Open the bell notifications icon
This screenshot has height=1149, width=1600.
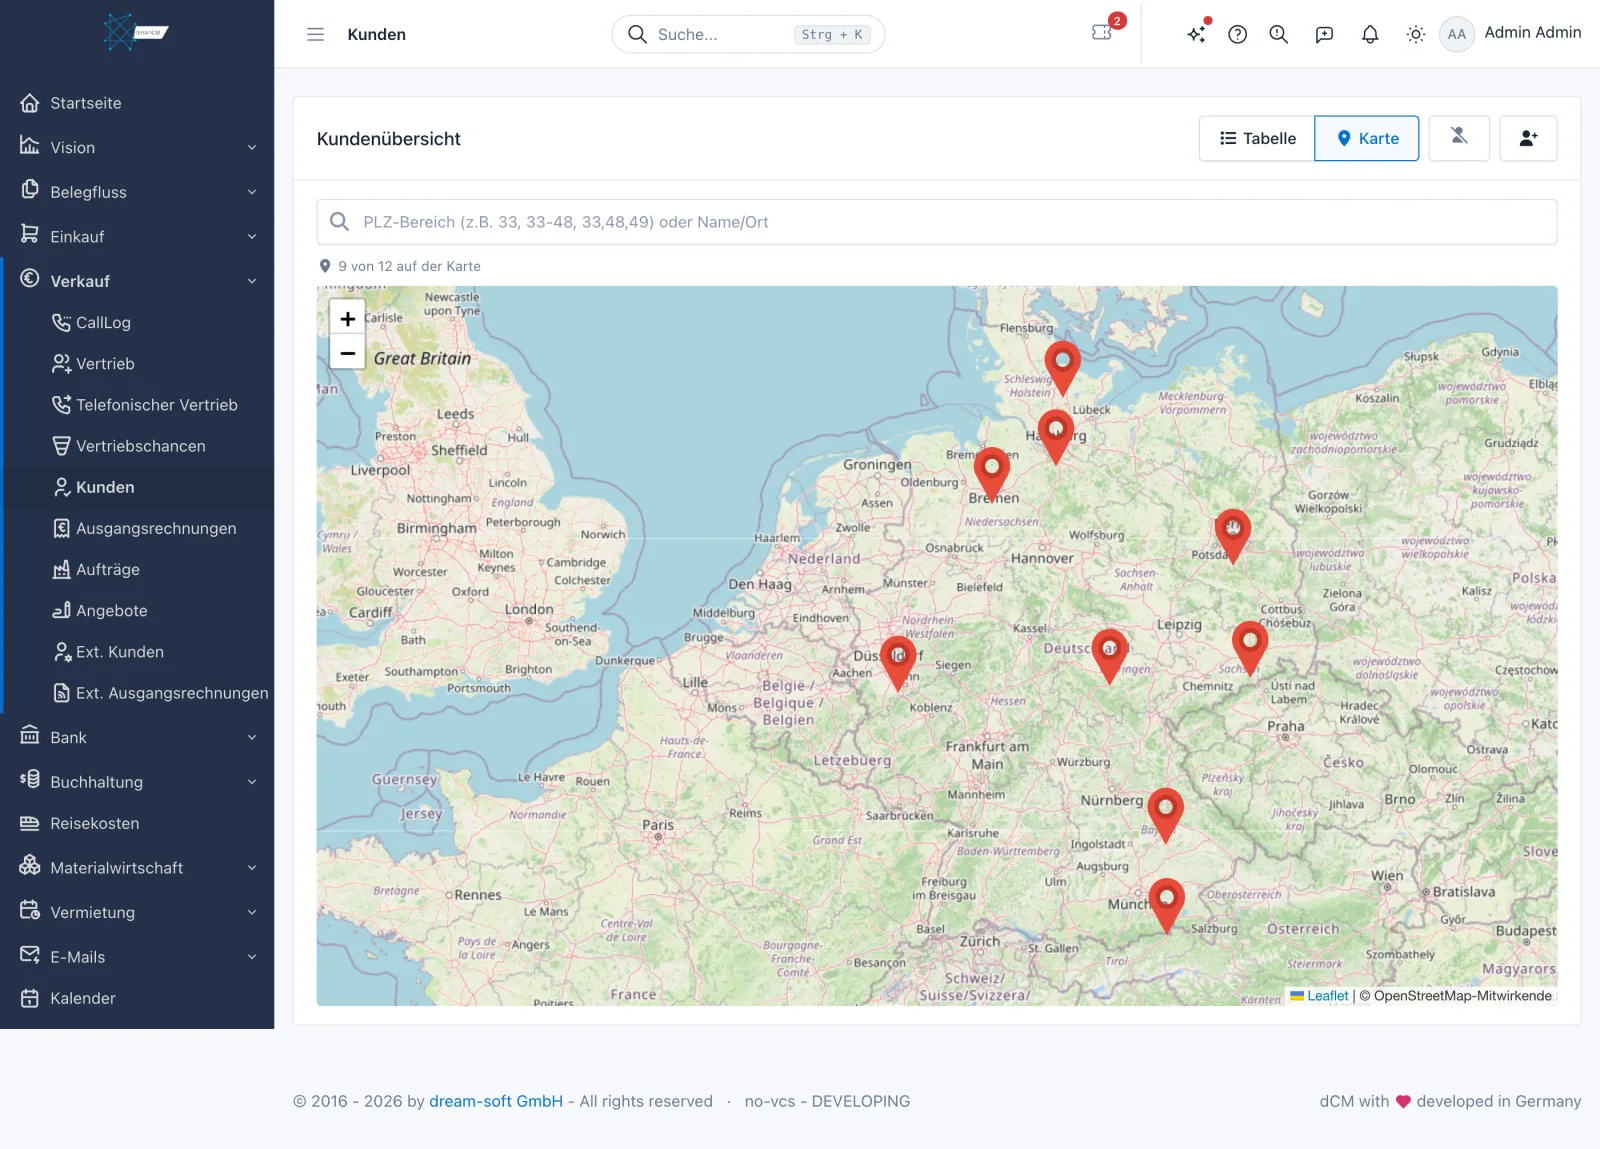click(x=1370, y=34)
